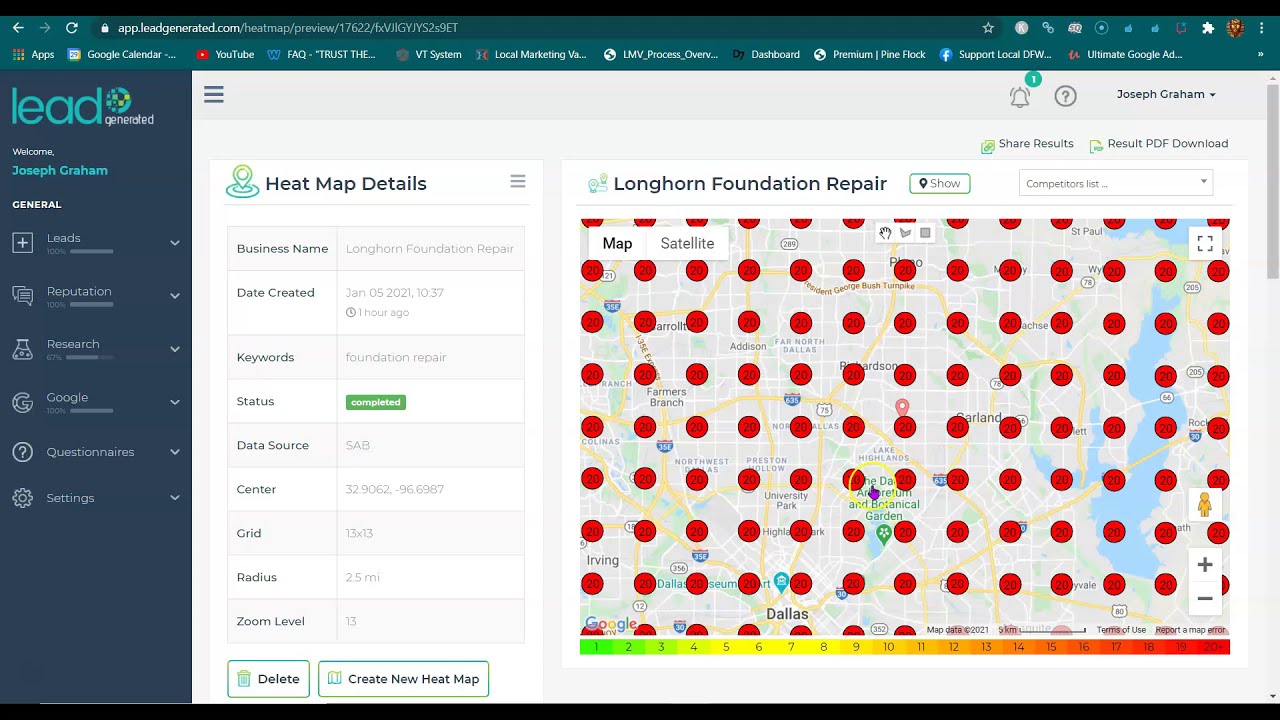
Task: Open the Competitors list dropdown
Action: (x=1116, y=183)
